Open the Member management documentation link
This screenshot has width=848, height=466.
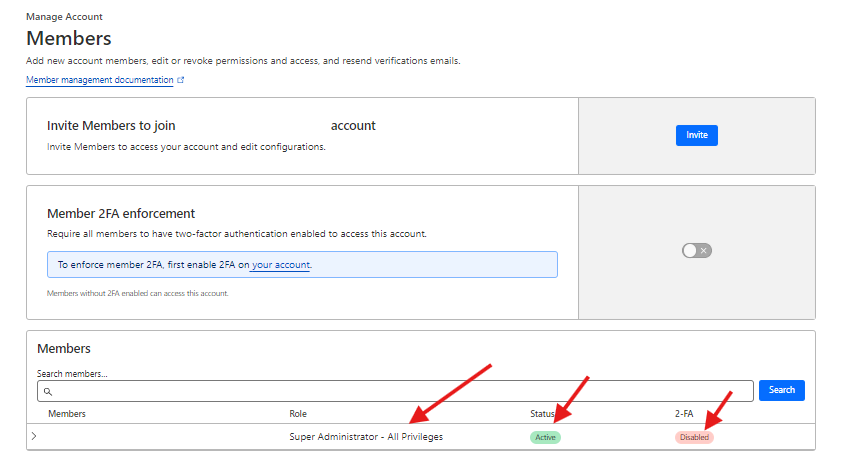pyautogui.click(x=100, y=80)
